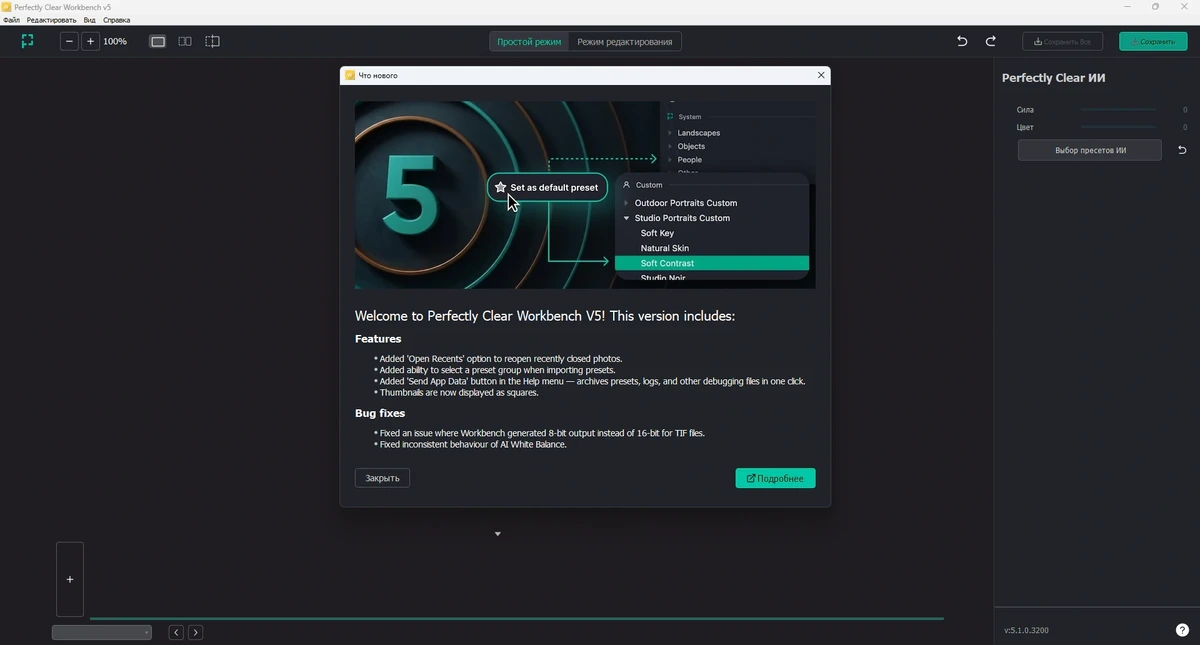
Task: Click the Perfectly Clear logo icon in toolbar
Action: (x=28, y=41)
